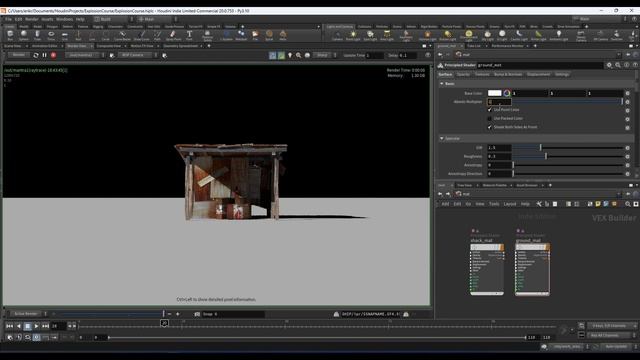Toggle the Auto Update button

click(x=616, y=347)
